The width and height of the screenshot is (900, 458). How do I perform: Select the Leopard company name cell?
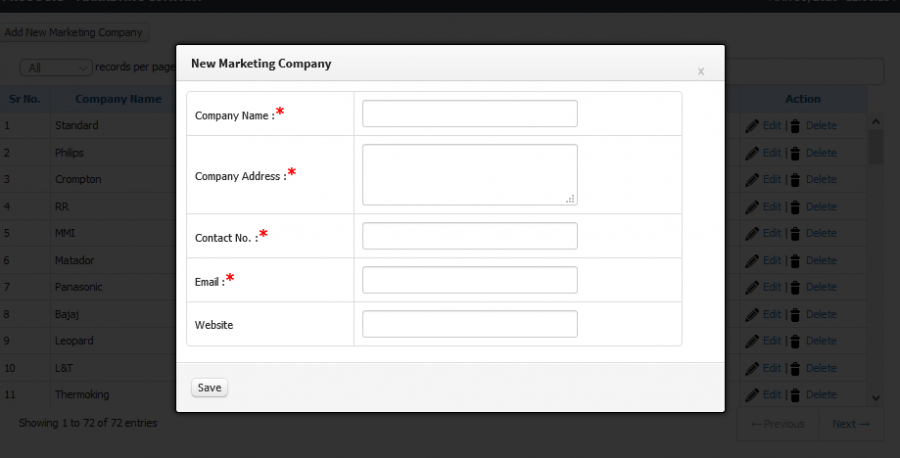(74, 340)
